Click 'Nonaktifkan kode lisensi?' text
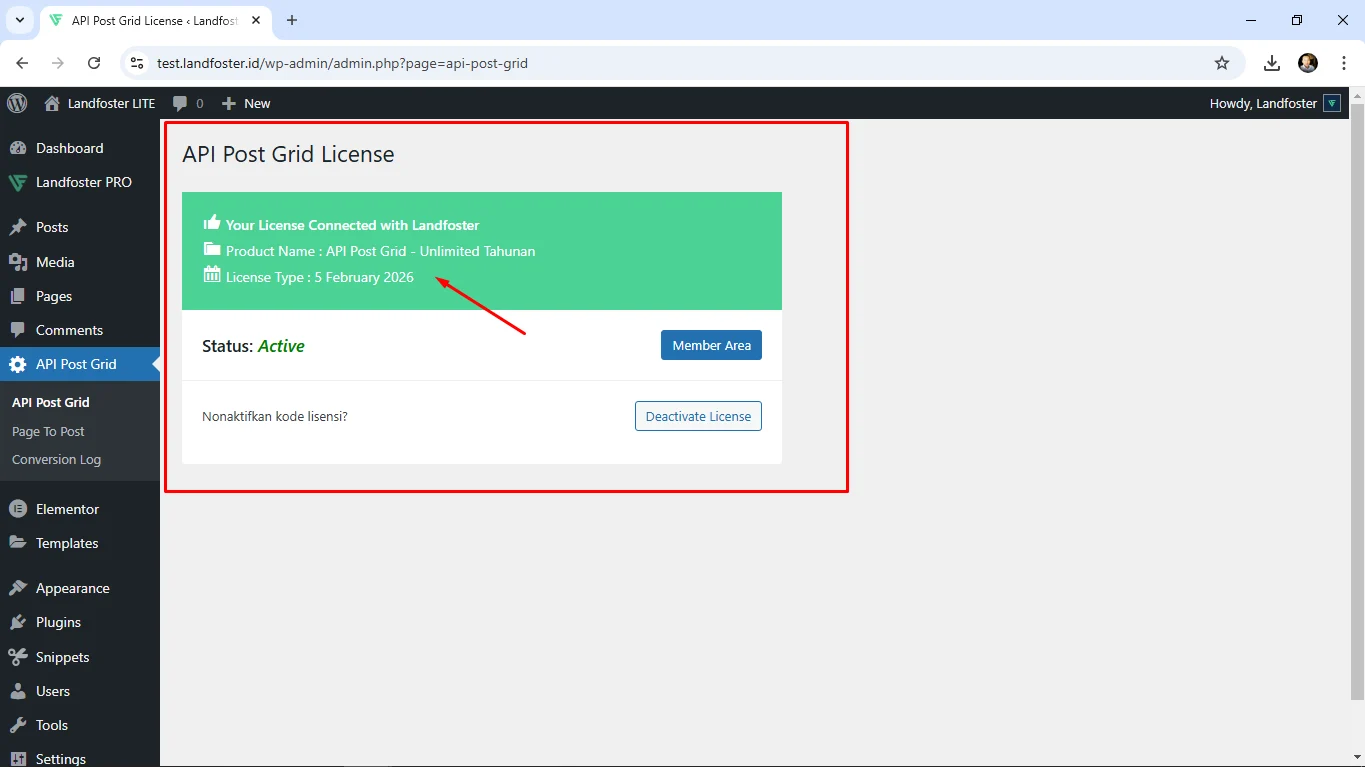The height and width of the screenshot is (767, 1365). pos(275,416)
